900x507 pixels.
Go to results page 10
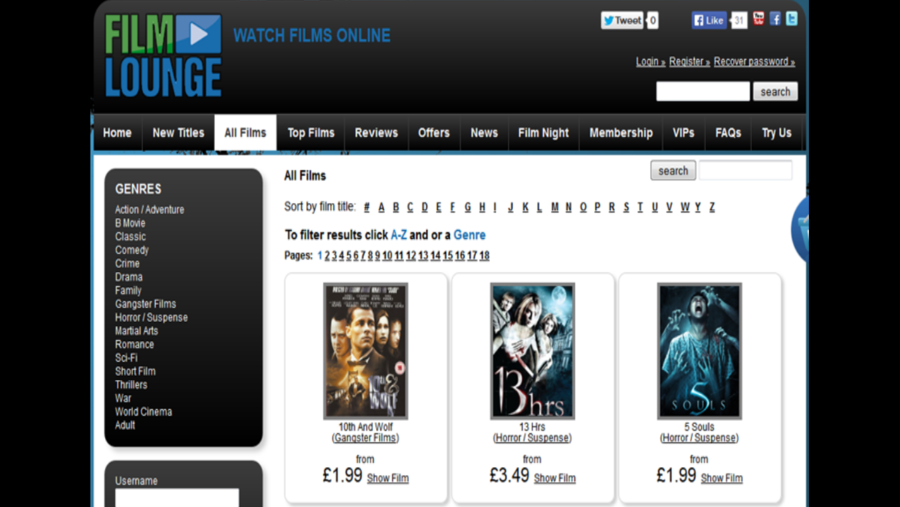click(x=387, y=256)
